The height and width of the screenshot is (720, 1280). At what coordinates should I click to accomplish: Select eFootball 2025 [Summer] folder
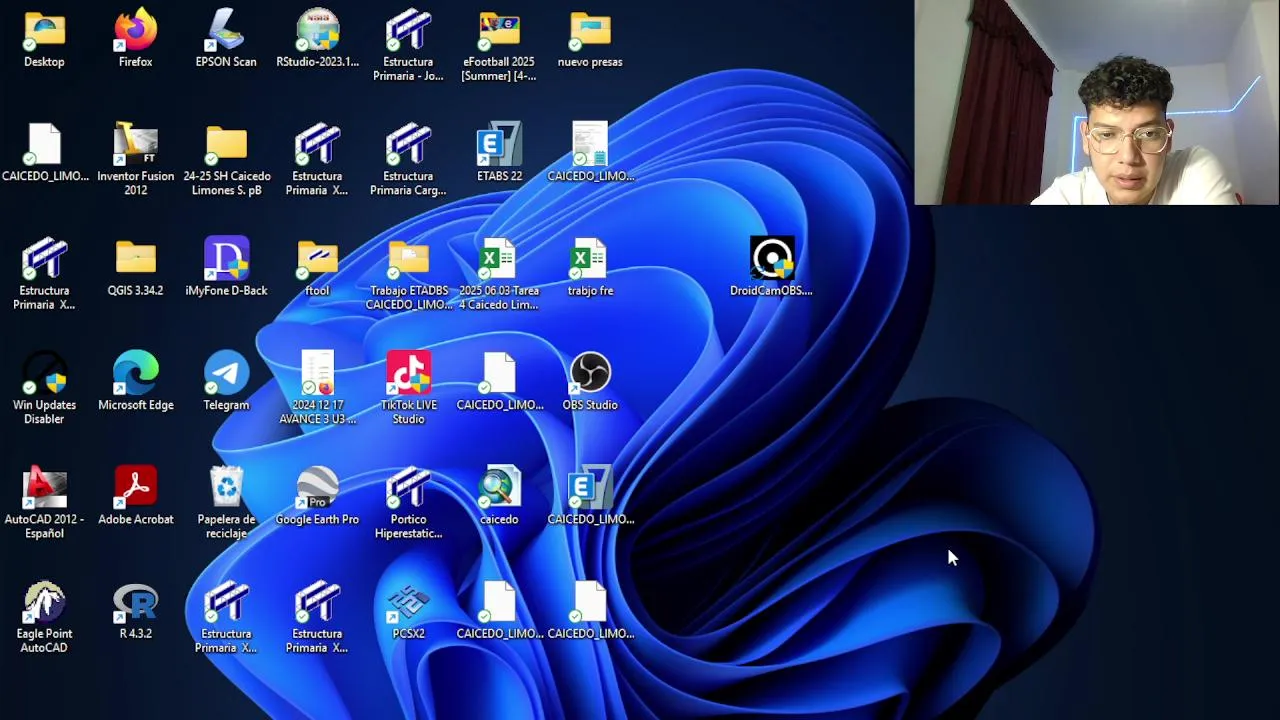499,32
